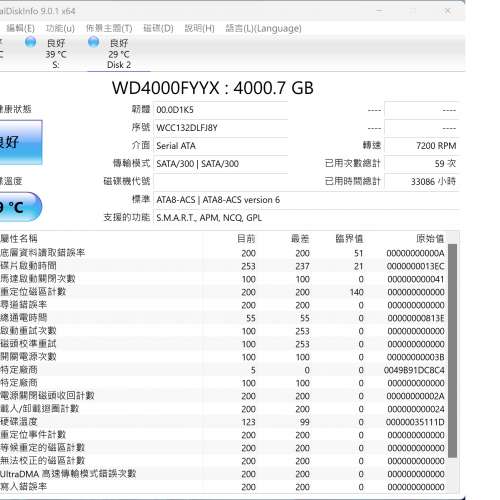Screen dimensions: 500x500
Task: Select the 底層資料讀取錯誤率 attribute row
Action: (223, 253)
